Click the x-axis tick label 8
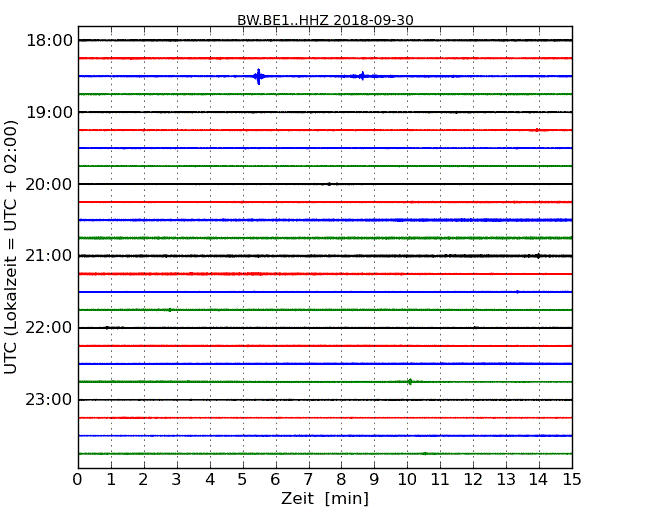The width and height of the screenshot is (650, 520). pos(341,480)
